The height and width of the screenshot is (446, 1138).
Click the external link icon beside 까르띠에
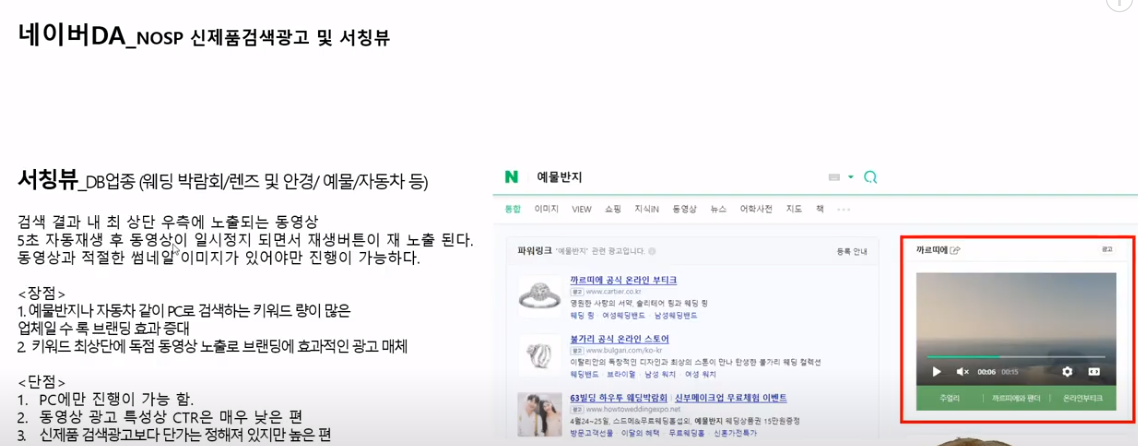click(956, 251)
